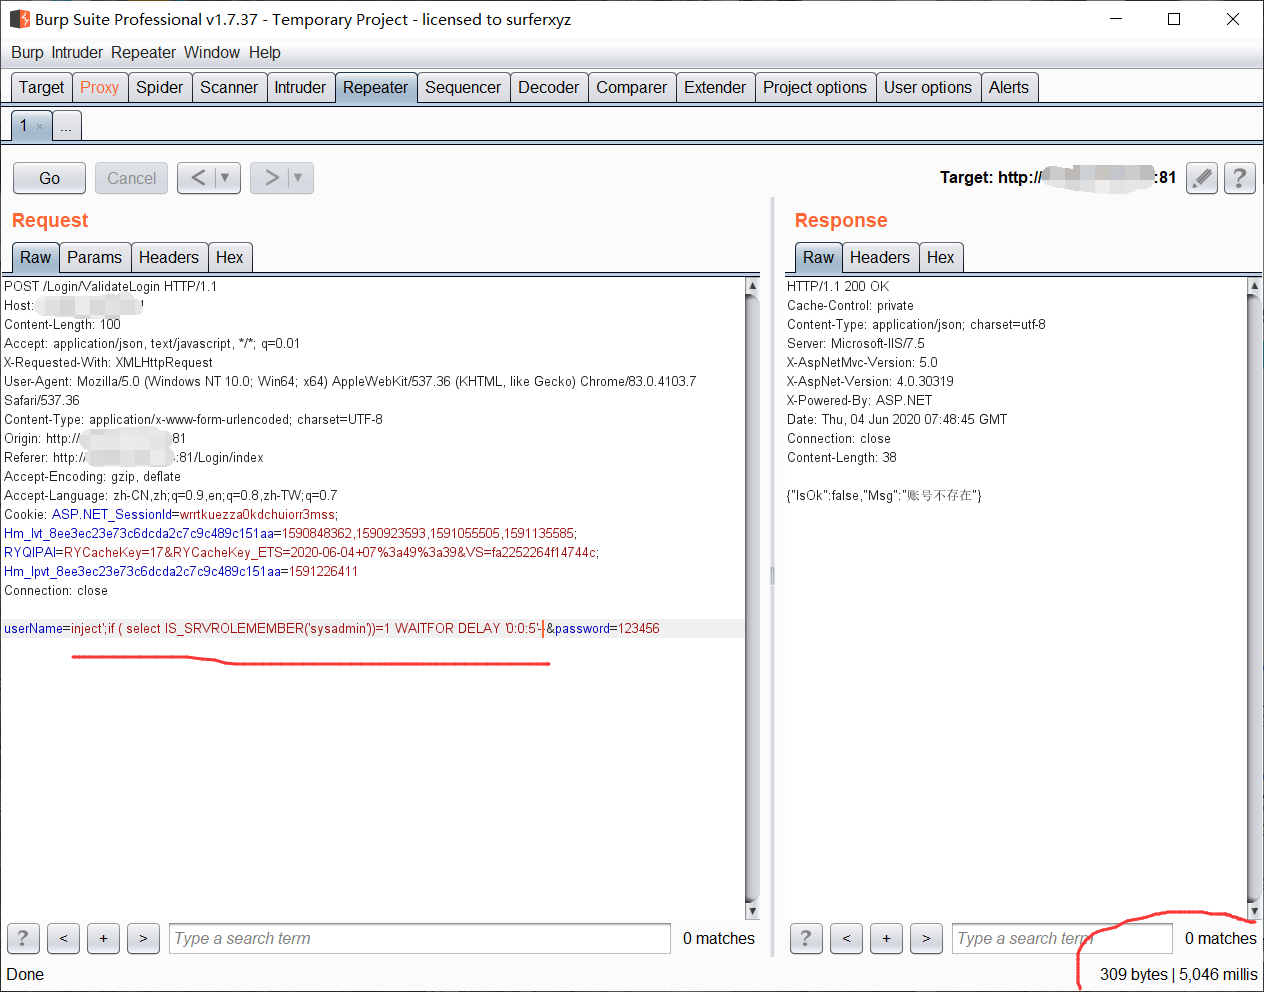Switch to the Sequencer tab

click(x=463, y=87)
